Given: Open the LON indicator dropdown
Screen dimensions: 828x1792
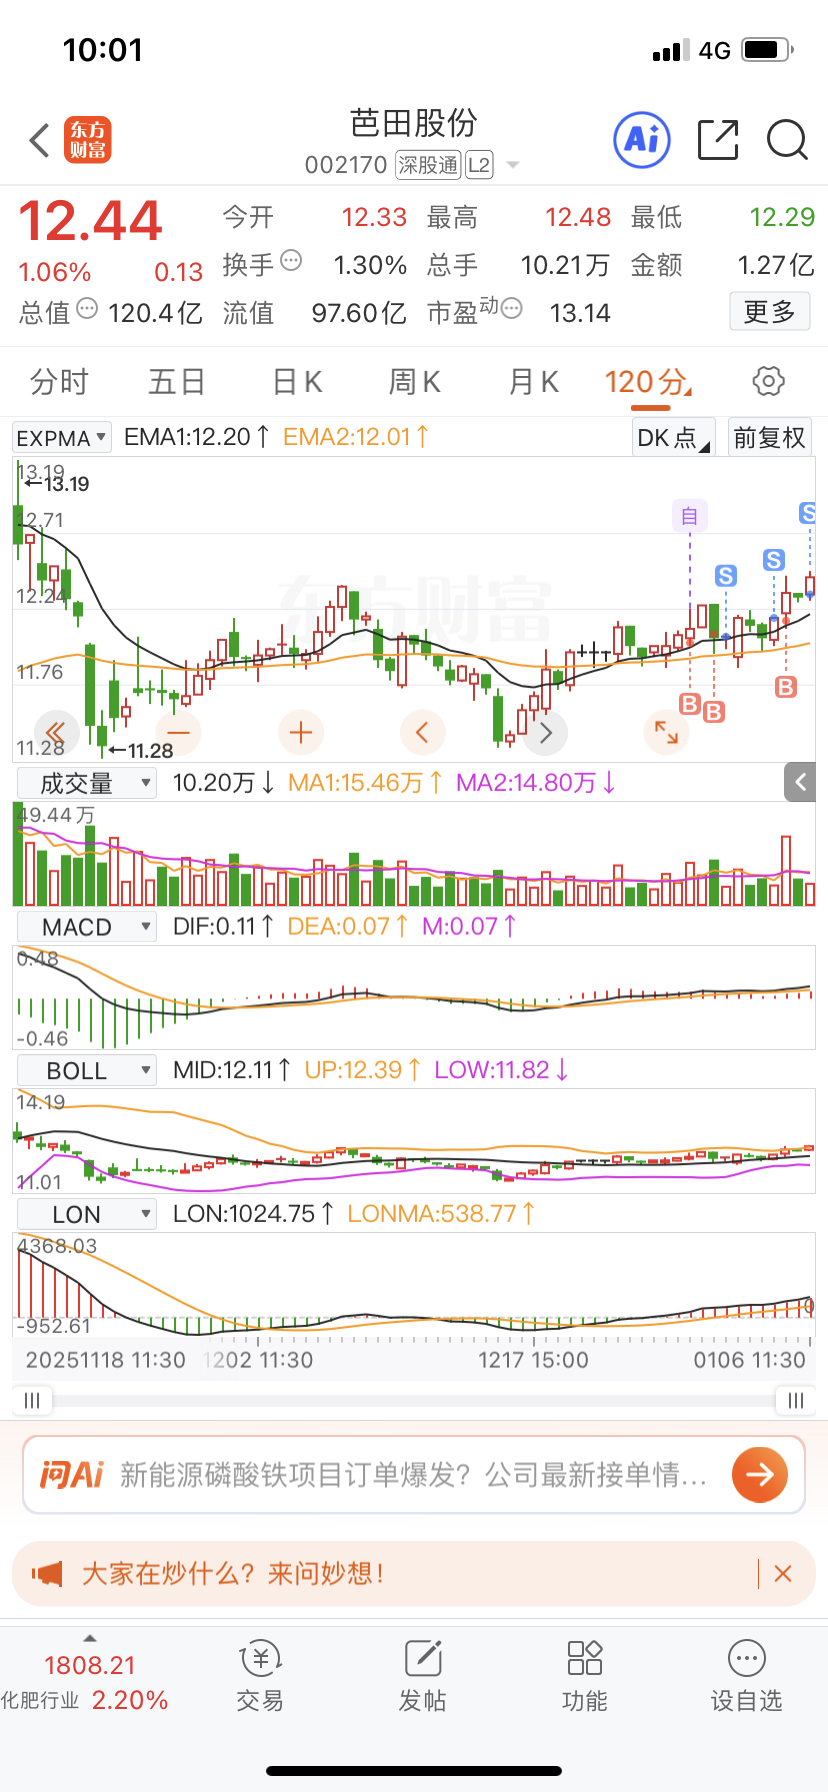Looking at the screenshot, I should click(86, 1215).
